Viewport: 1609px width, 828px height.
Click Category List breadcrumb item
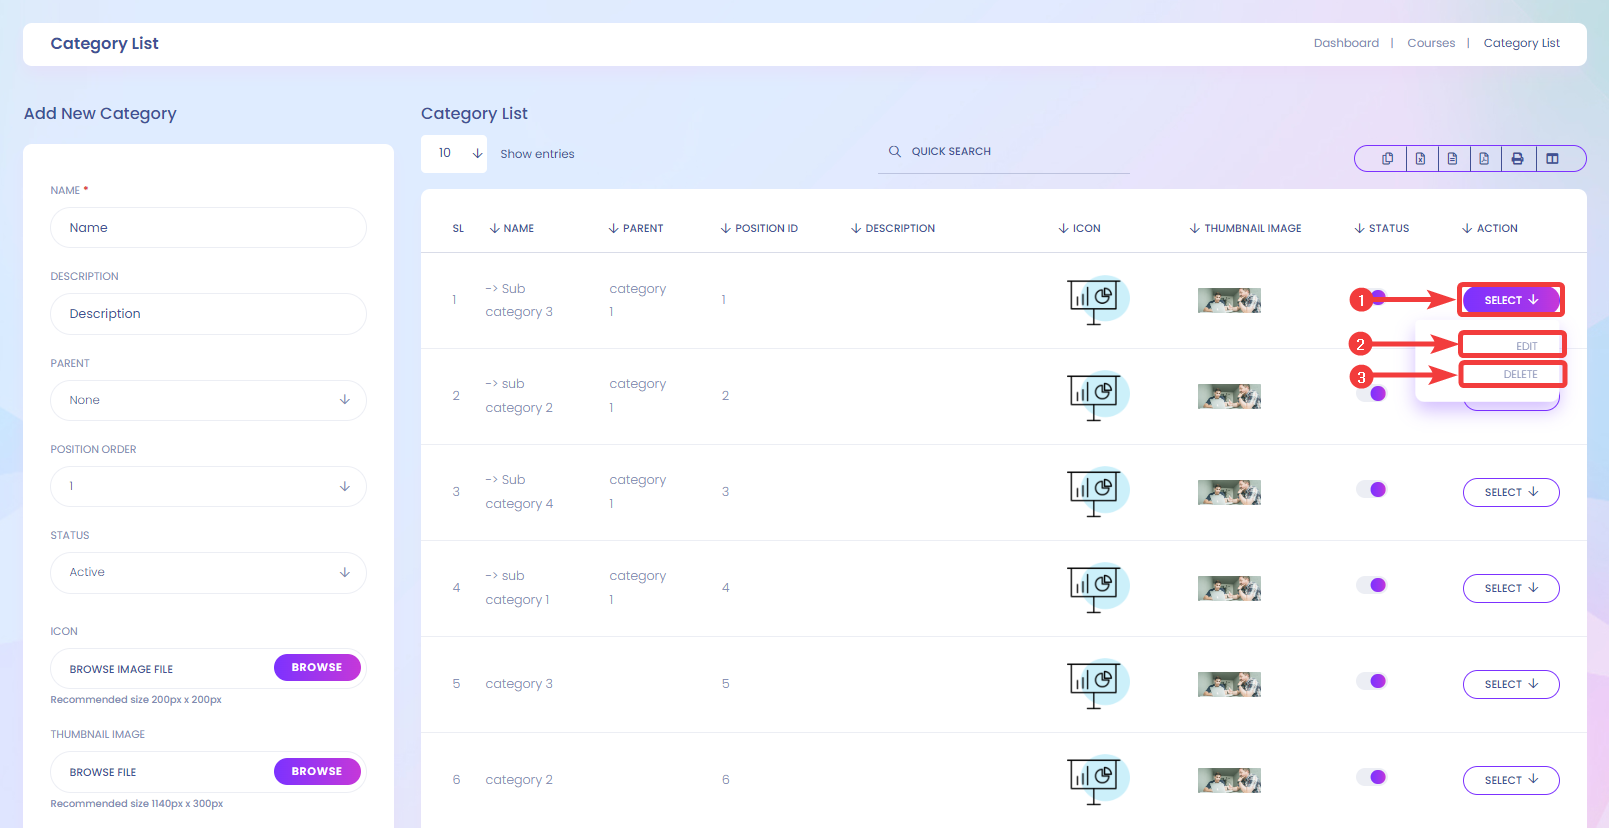[1521, 43]
